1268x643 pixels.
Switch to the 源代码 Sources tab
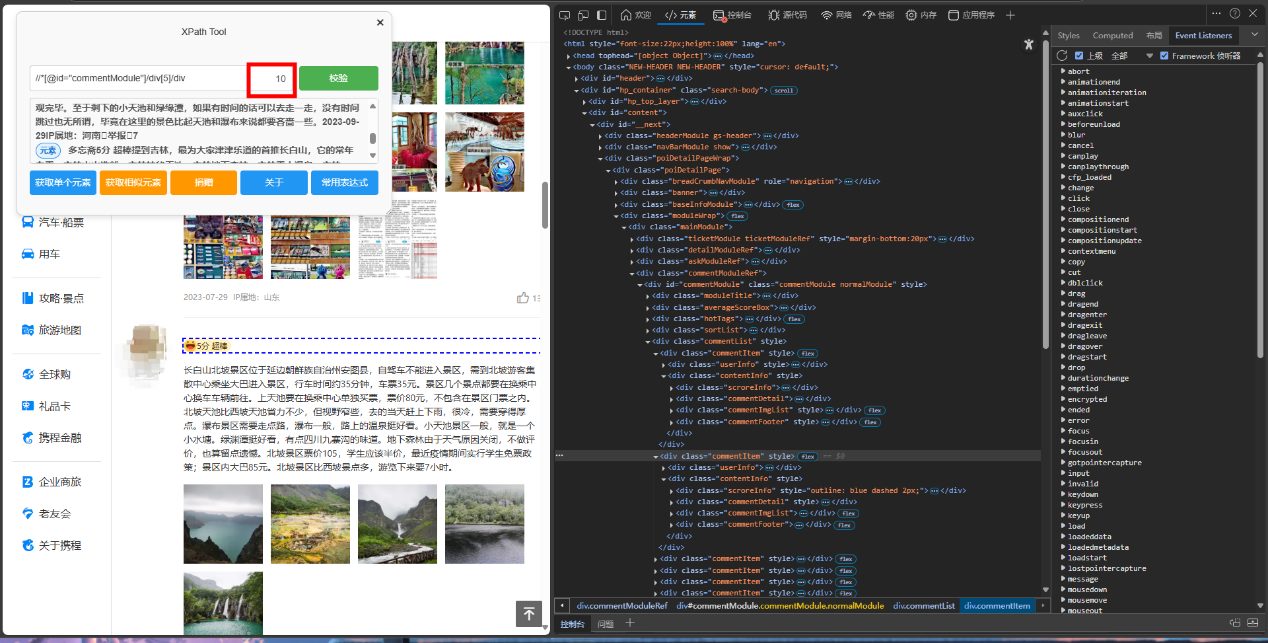(787, 15)
